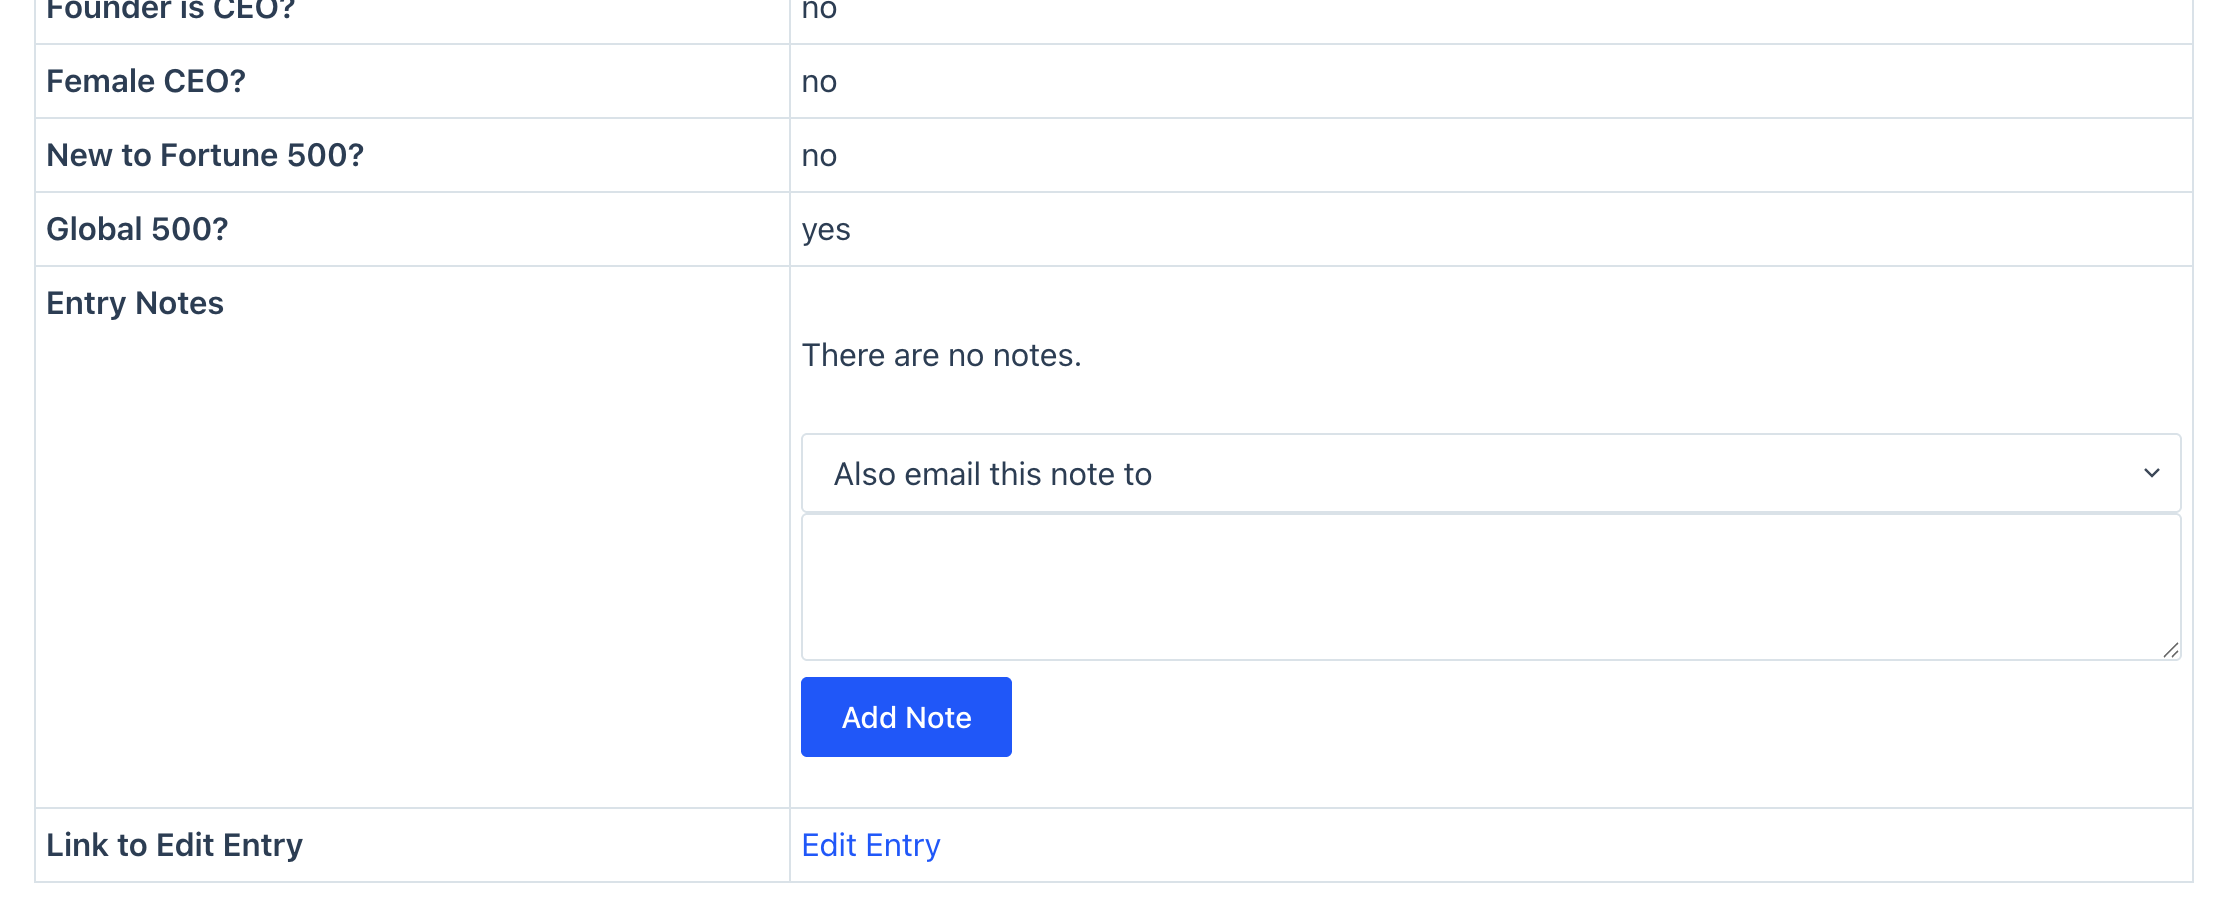Open the Edit Entry link

coord(871,845)
